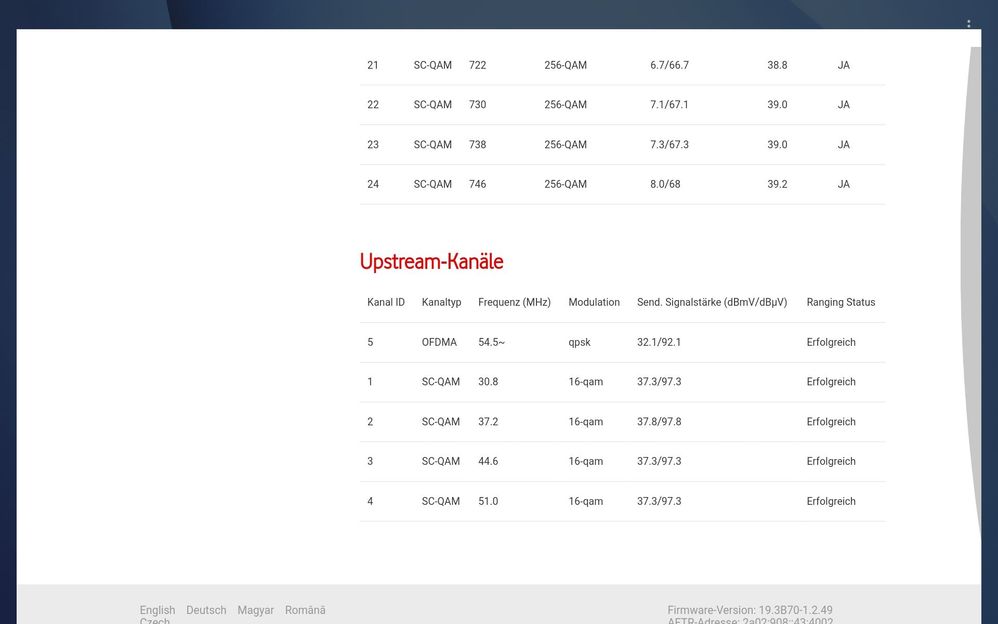
Task: Click the Firmware-Version text
Action: point(750,609)
